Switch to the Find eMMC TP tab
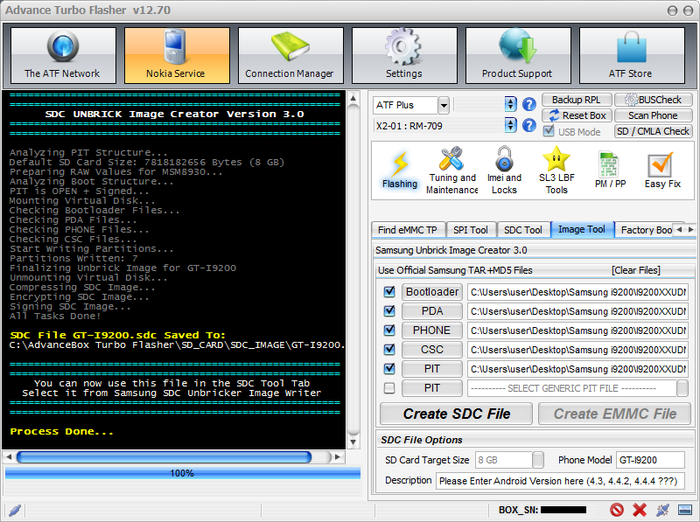This screenshot has height=522, width=700. click(x=407, y=230)
